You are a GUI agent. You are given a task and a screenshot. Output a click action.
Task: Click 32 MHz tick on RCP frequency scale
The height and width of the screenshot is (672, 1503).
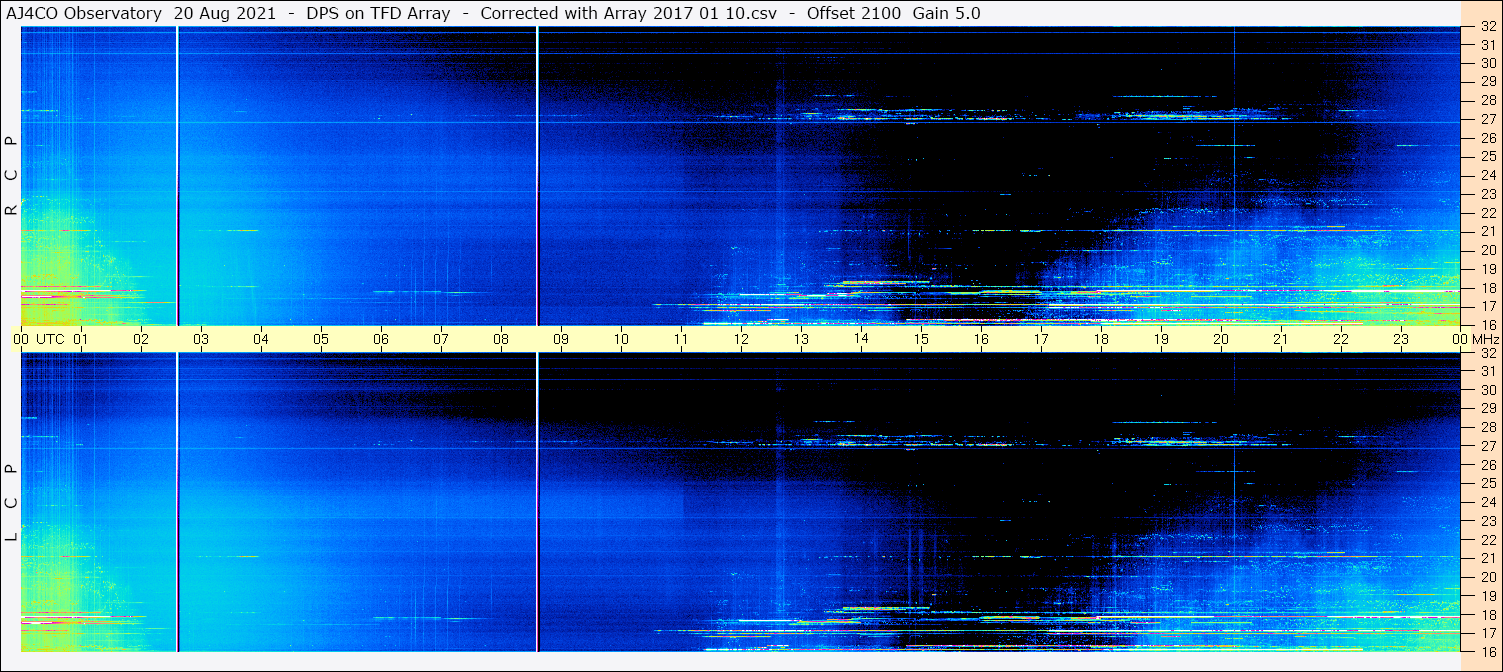click(x=1487, y=27)
